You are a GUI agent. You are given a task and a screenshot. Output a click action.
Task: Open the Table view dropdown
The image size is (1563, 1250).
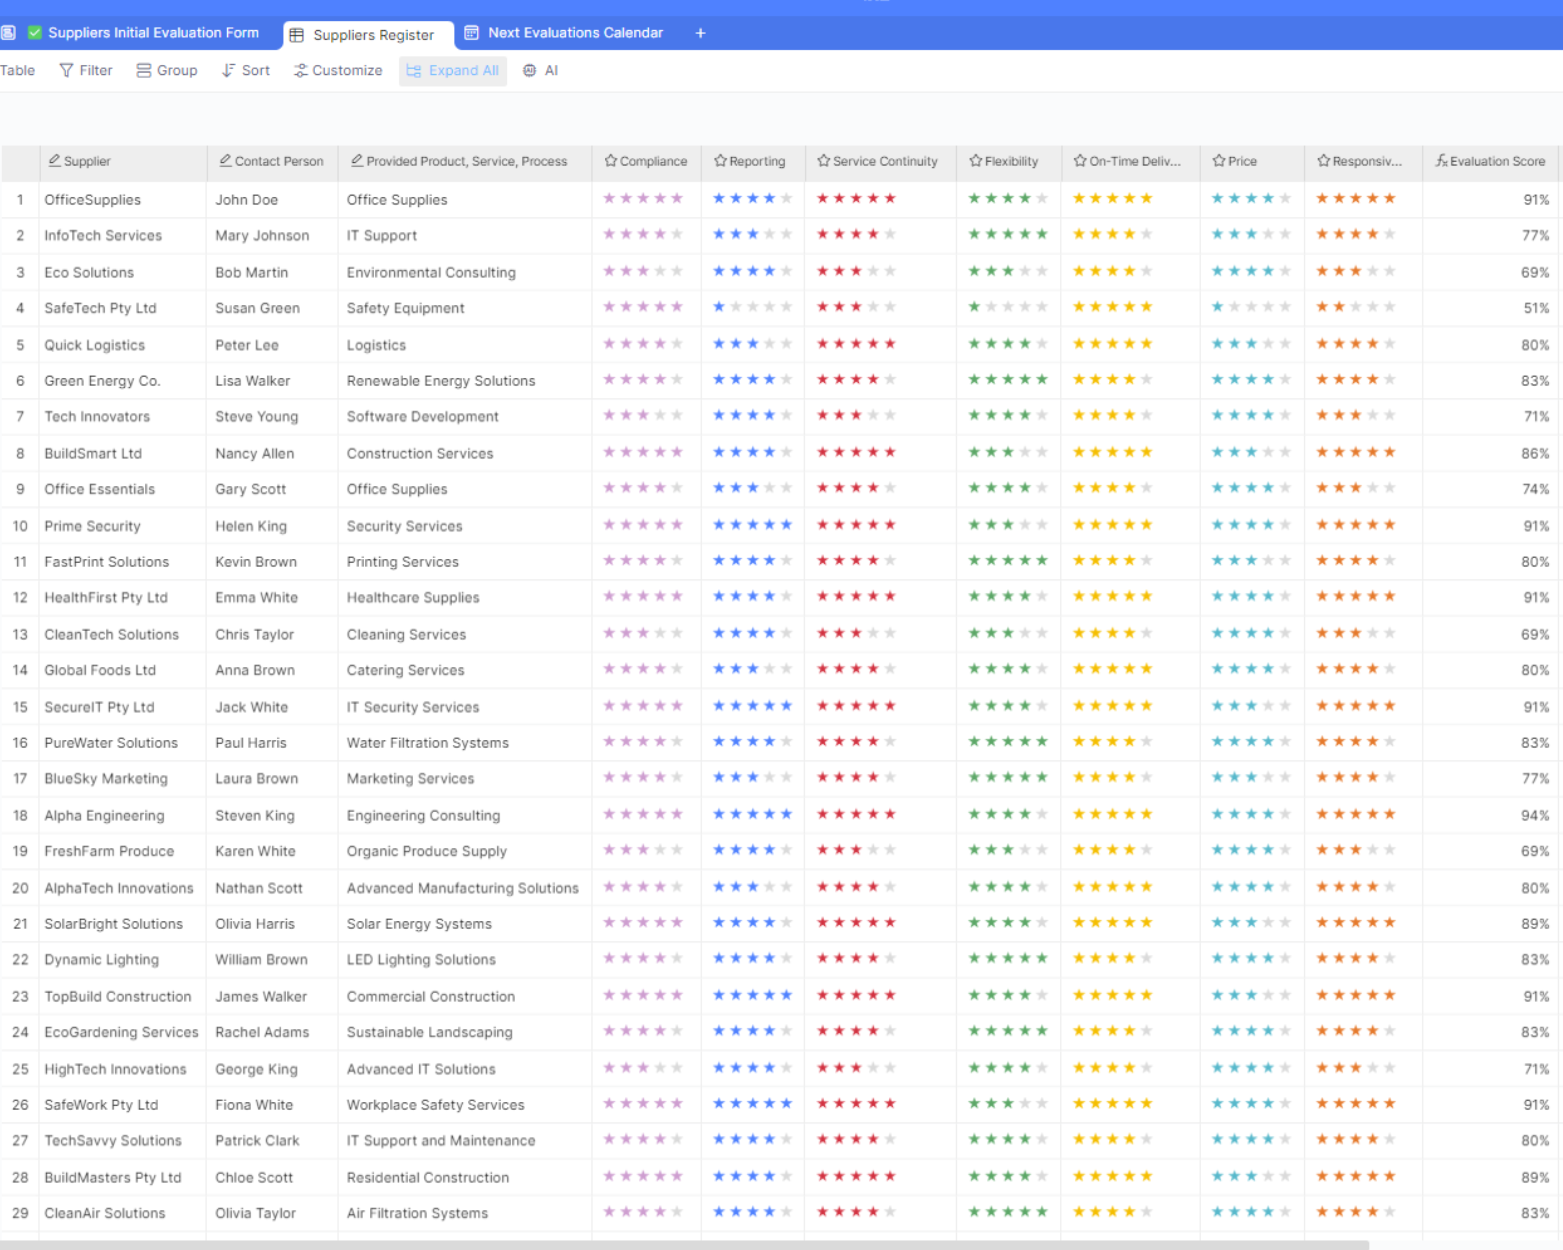coord(17,71)
